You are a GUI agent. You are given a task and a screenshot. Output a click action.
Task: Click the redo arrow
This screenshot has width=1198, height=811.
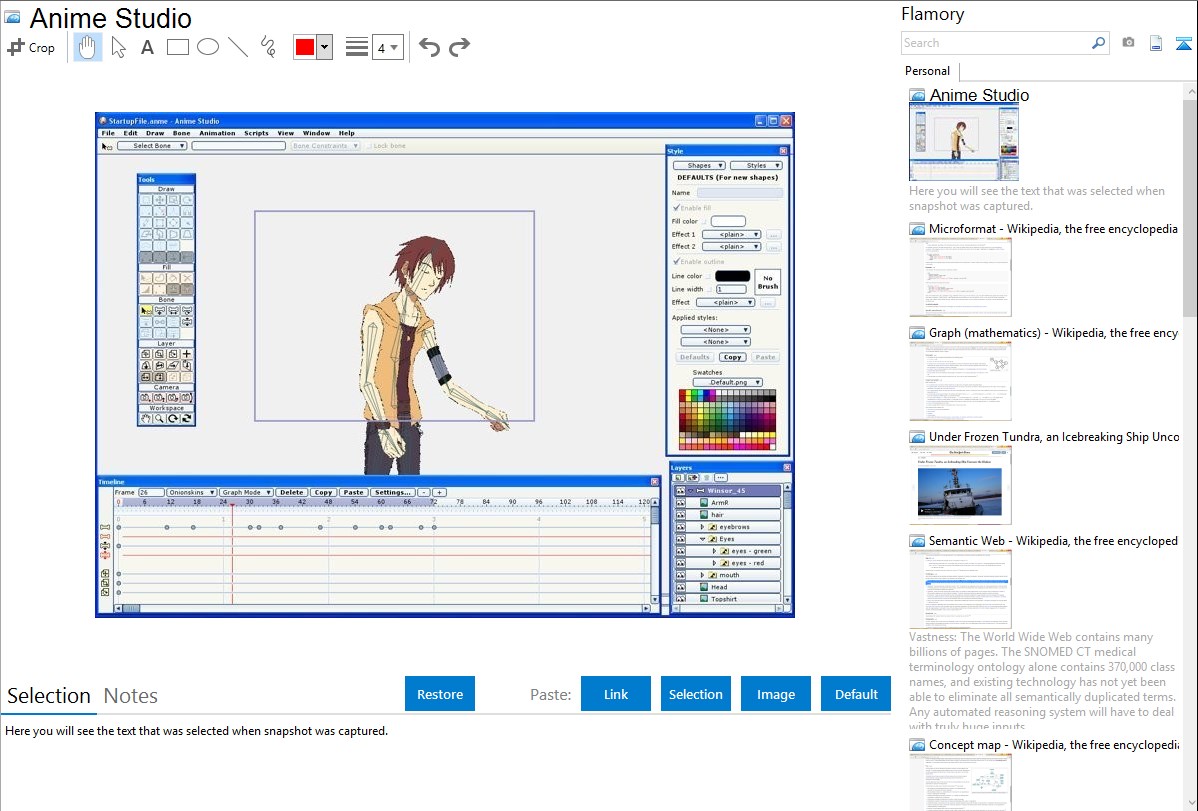(x=459, y=47)
